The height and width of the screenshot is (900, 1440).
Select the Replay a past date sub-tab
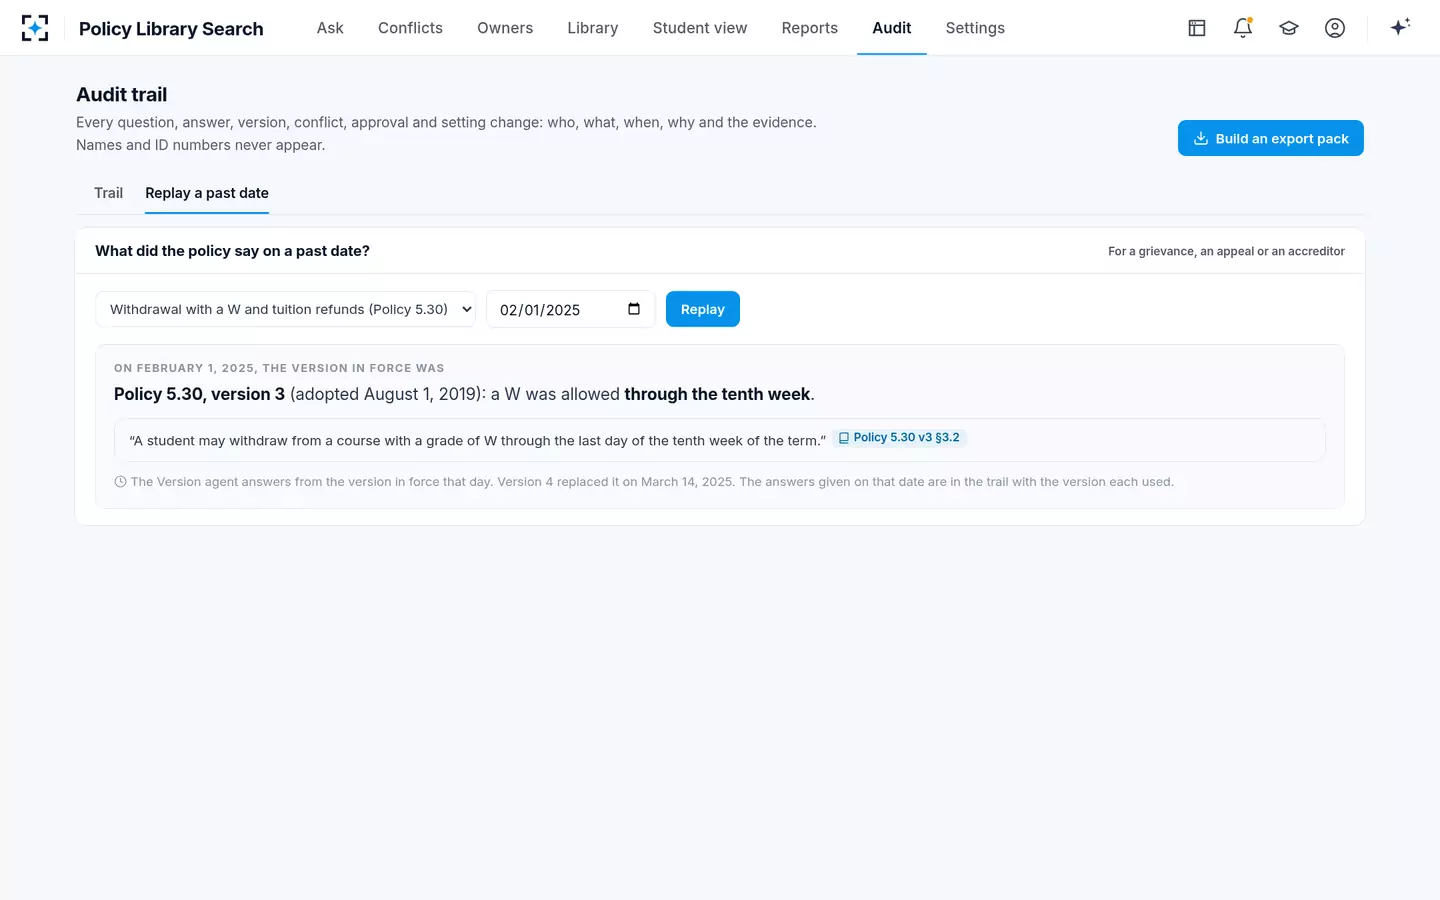207,193
